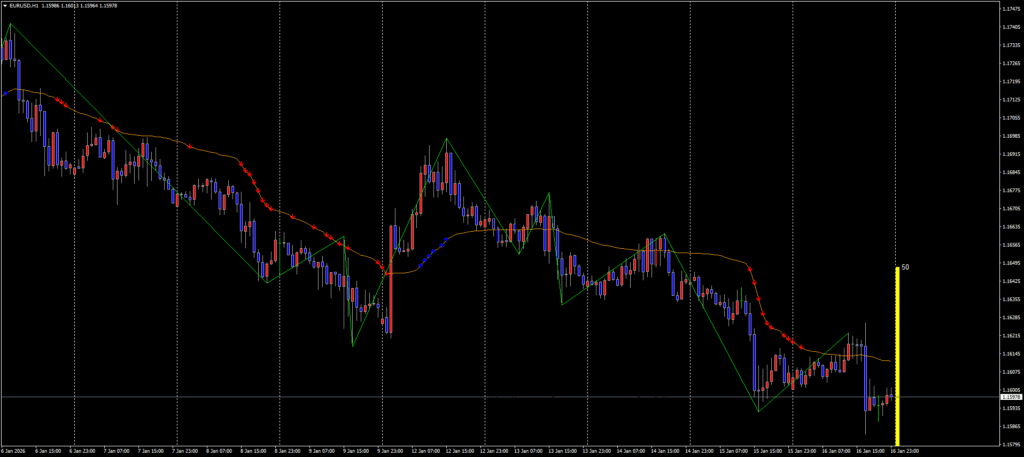The width and height of the screenshot is (1024, 457).
Task: Click the 1.15795 price scale label
Action: coord(1011,444)
